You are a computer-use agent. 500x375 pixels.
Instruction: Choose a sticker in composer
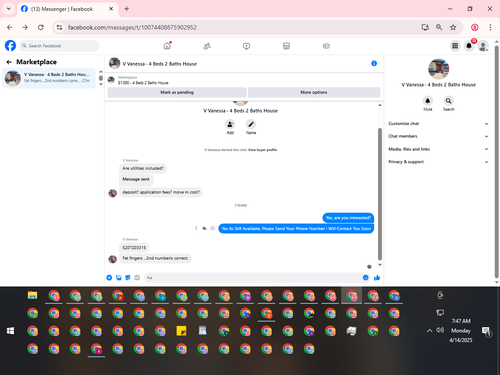128,278
